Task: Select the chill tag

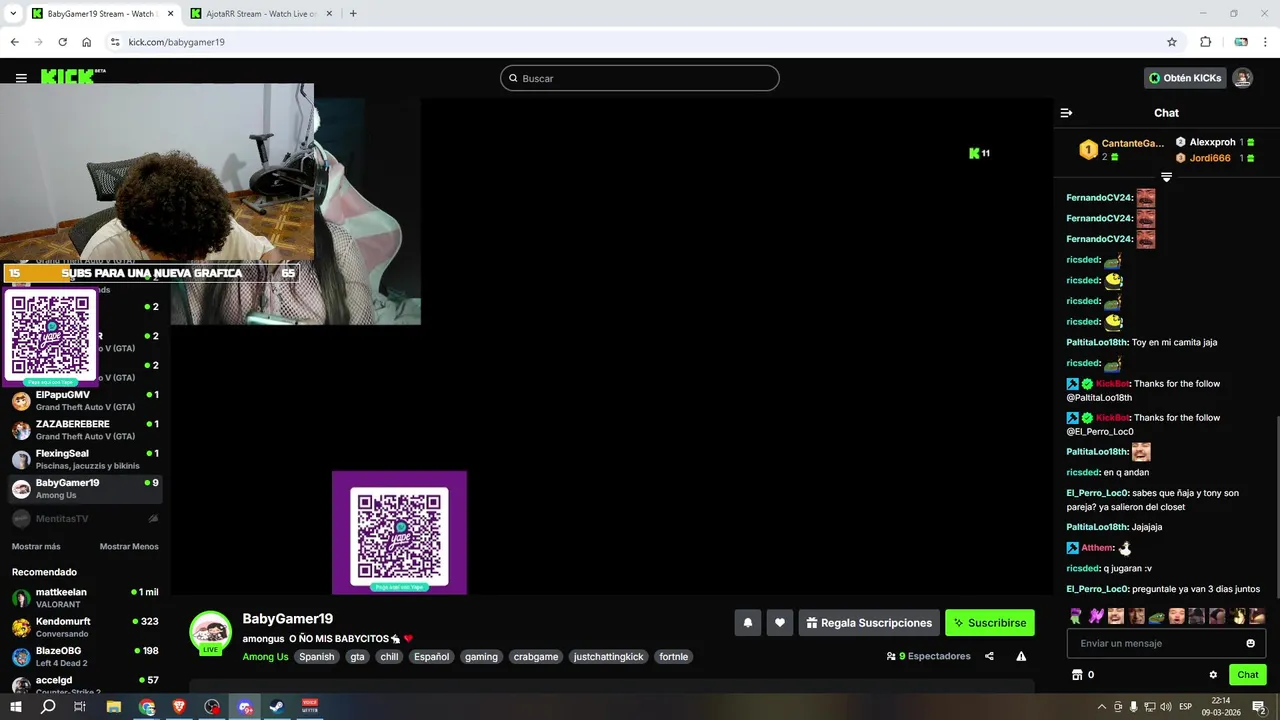Action: click(389, 657)
